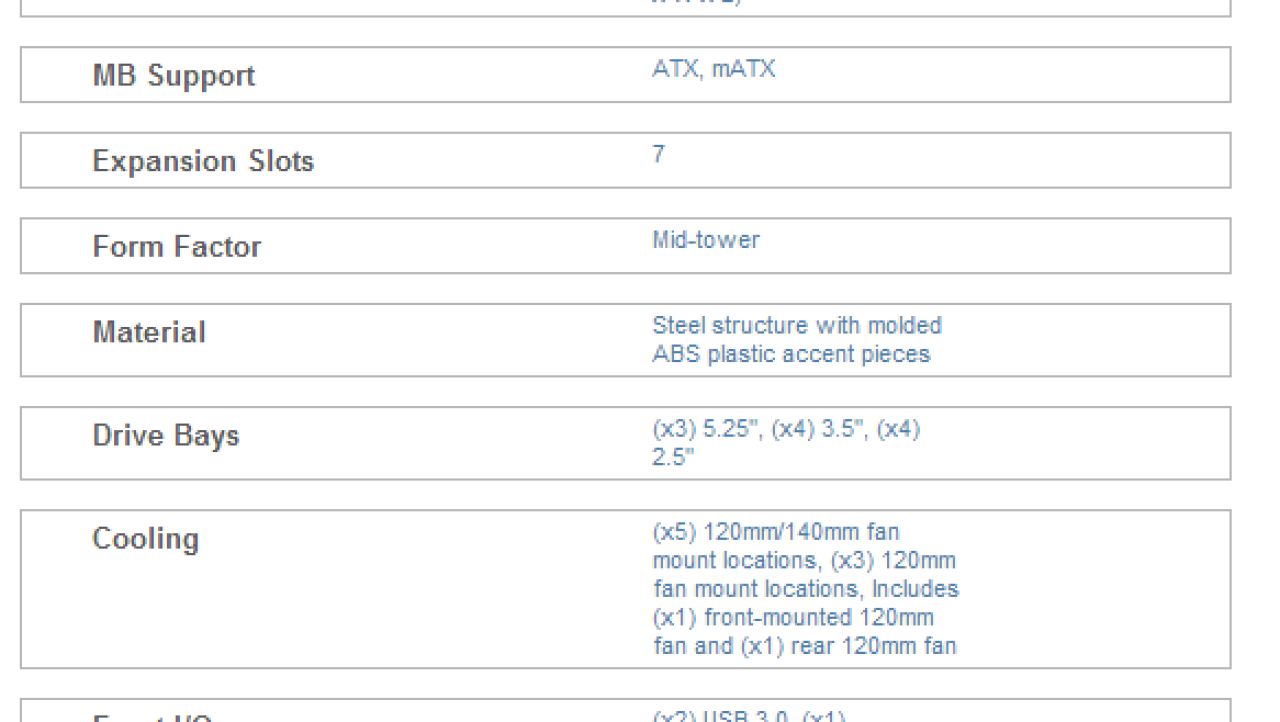
Task: Click the Cooling row label
Action: pos(146,538)
